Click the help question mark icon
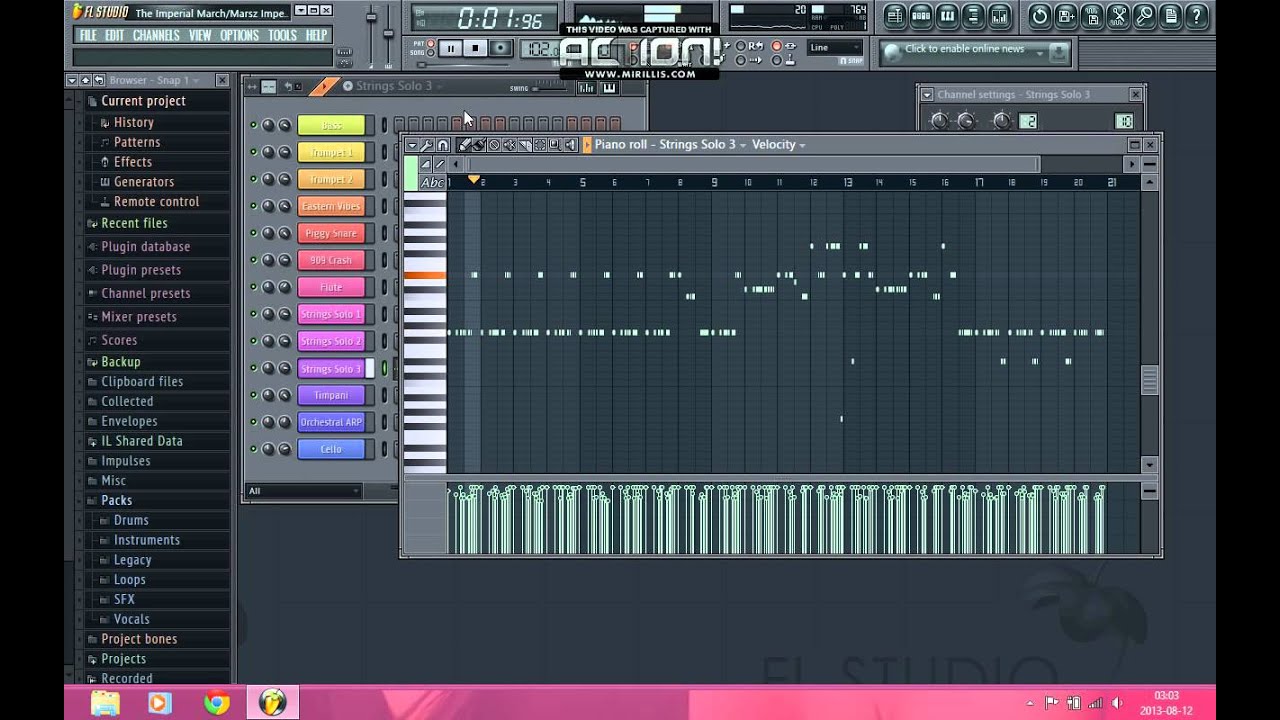The width and height of the screenshot is (1280, 720). (1196, 16)
